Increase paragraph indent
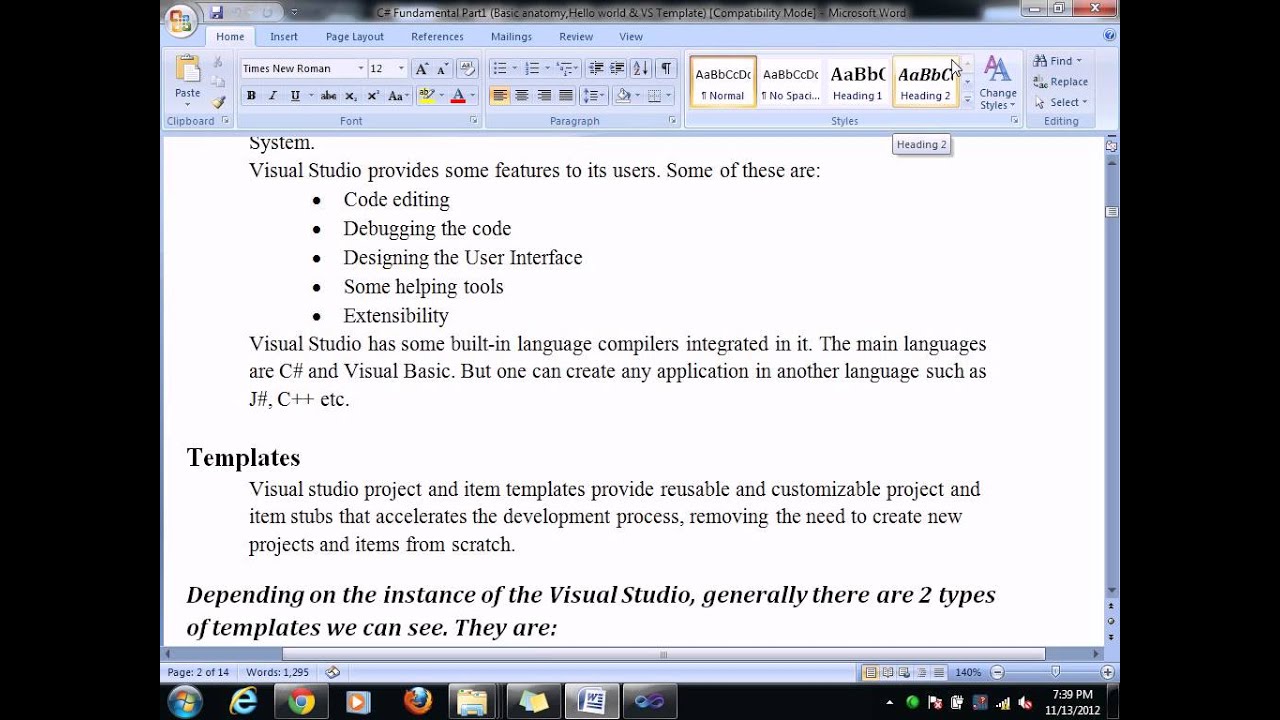 [617, 68]
